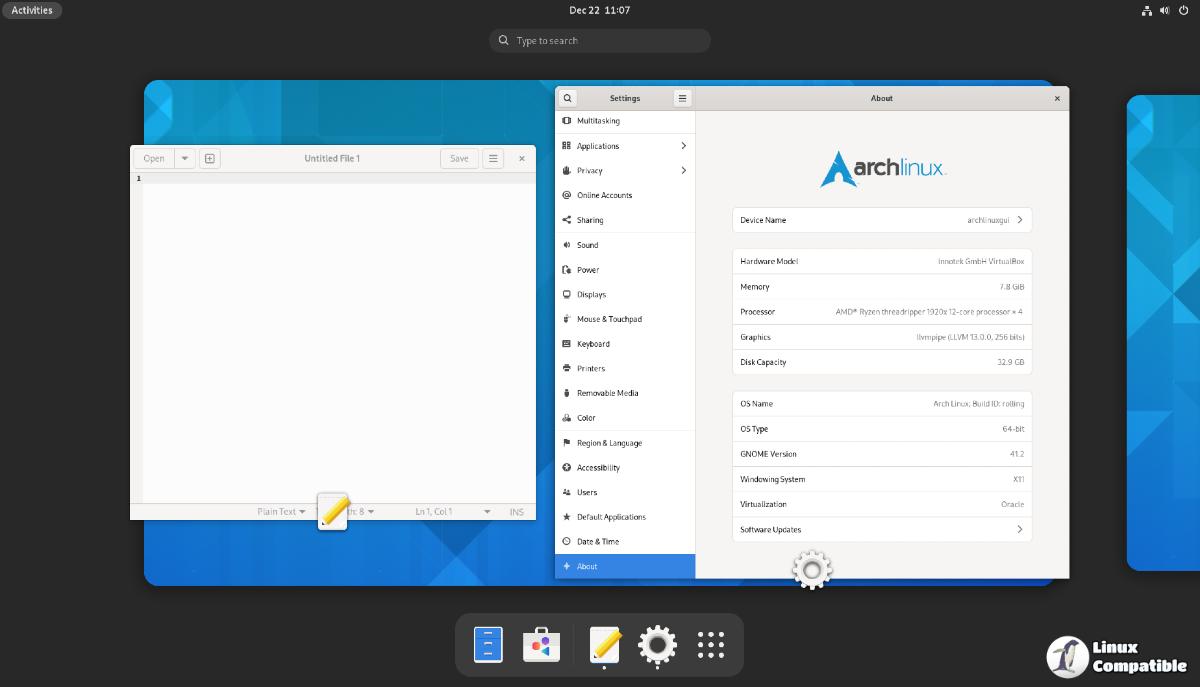
Task: Expand the Open recent files dropdown arrow
Action: tap(185, 158)
